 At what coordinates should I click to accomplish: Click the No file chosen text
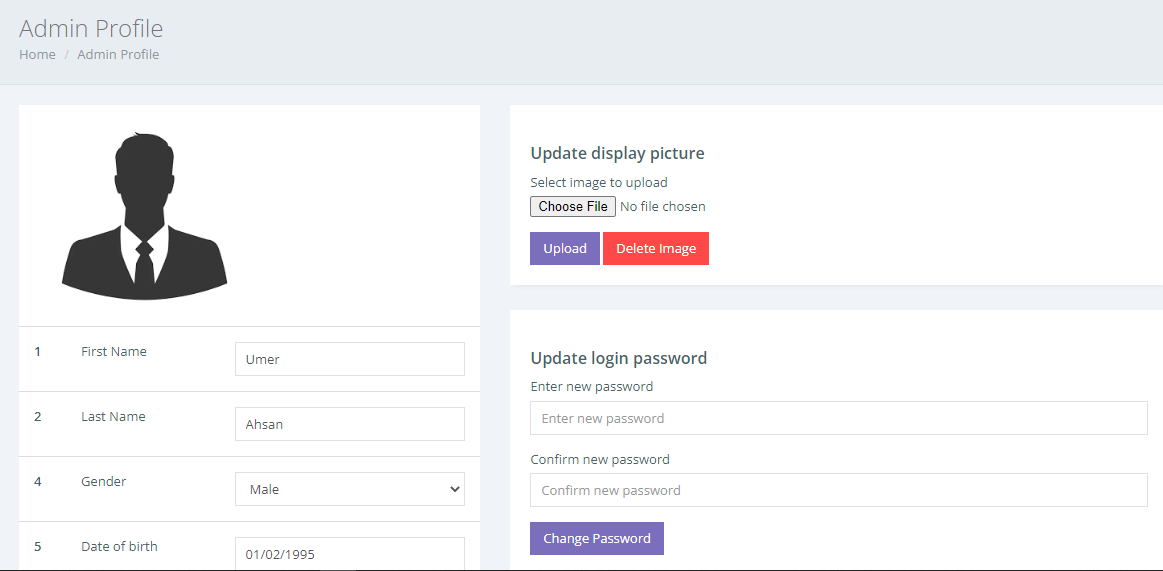pyautogui.click(x=662, y=206)
